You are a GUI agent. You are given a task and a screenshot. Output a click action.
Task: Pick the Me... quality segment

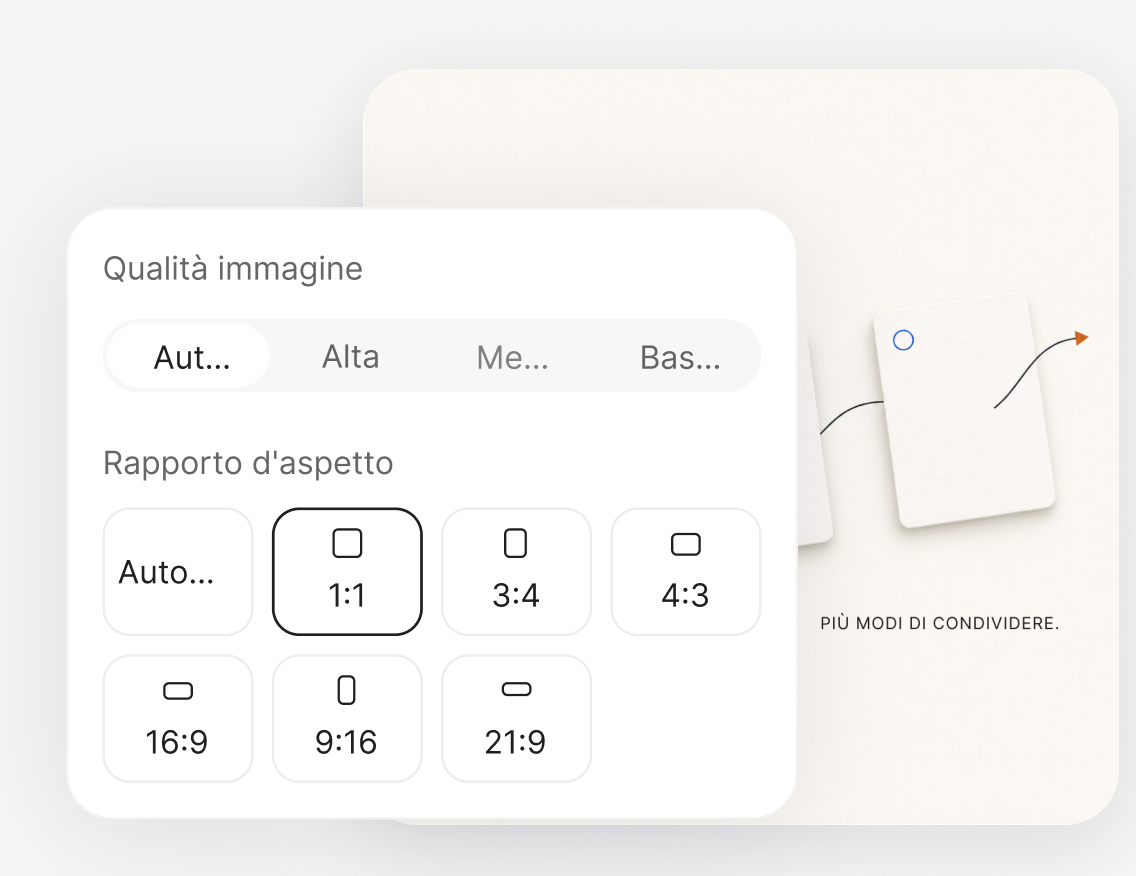tap(512, 356)
